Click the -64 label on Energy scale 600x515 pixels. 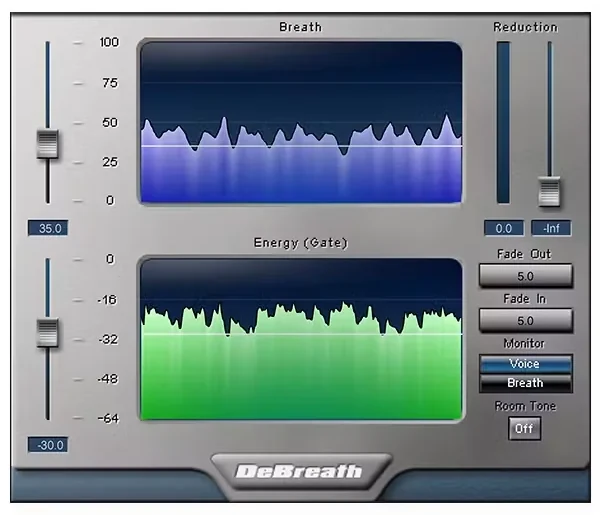(x=108, y=419)
